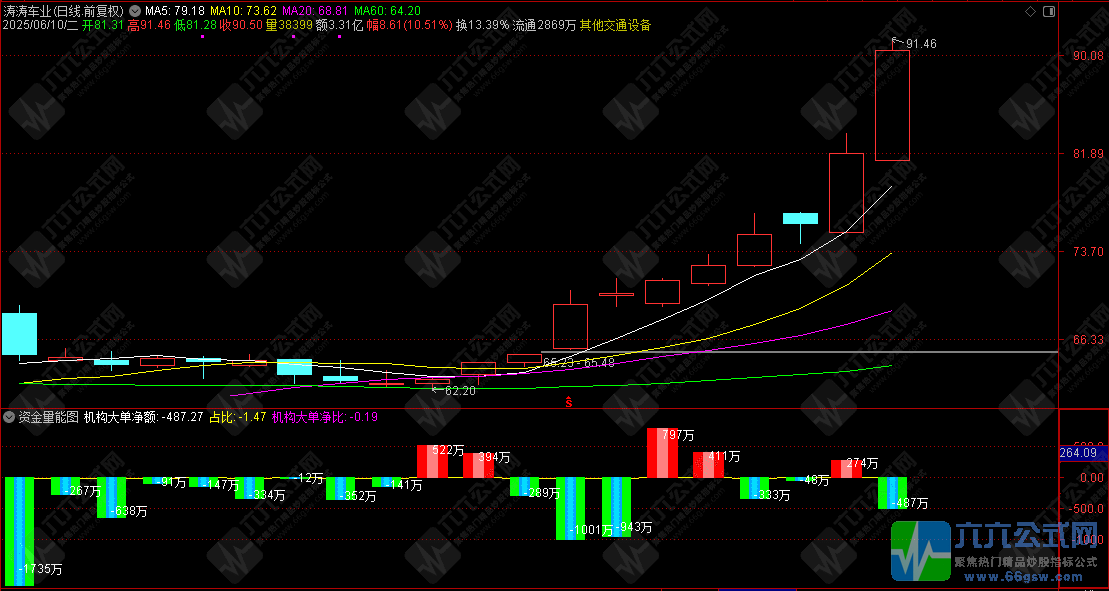This screenshot has width=1109, height=591.
Task: Click the 91.46 high price marker
Action: click(x=920, y=44)
